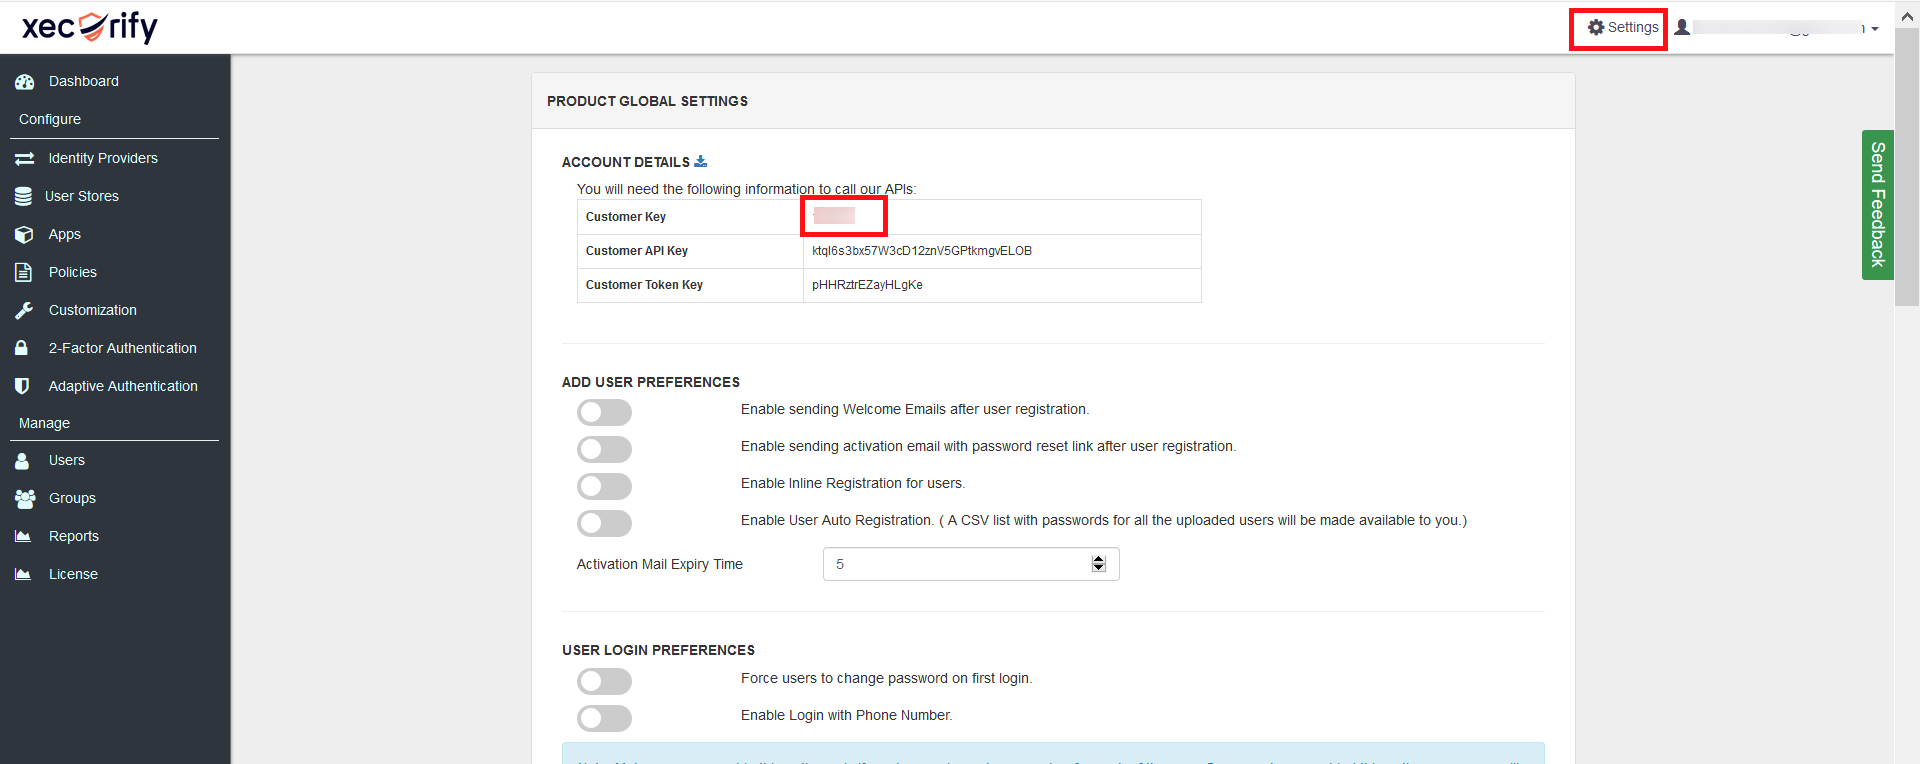Enable Inline Registration for users toggle
Screen dimensions: 1920x764
pos(604,486)
